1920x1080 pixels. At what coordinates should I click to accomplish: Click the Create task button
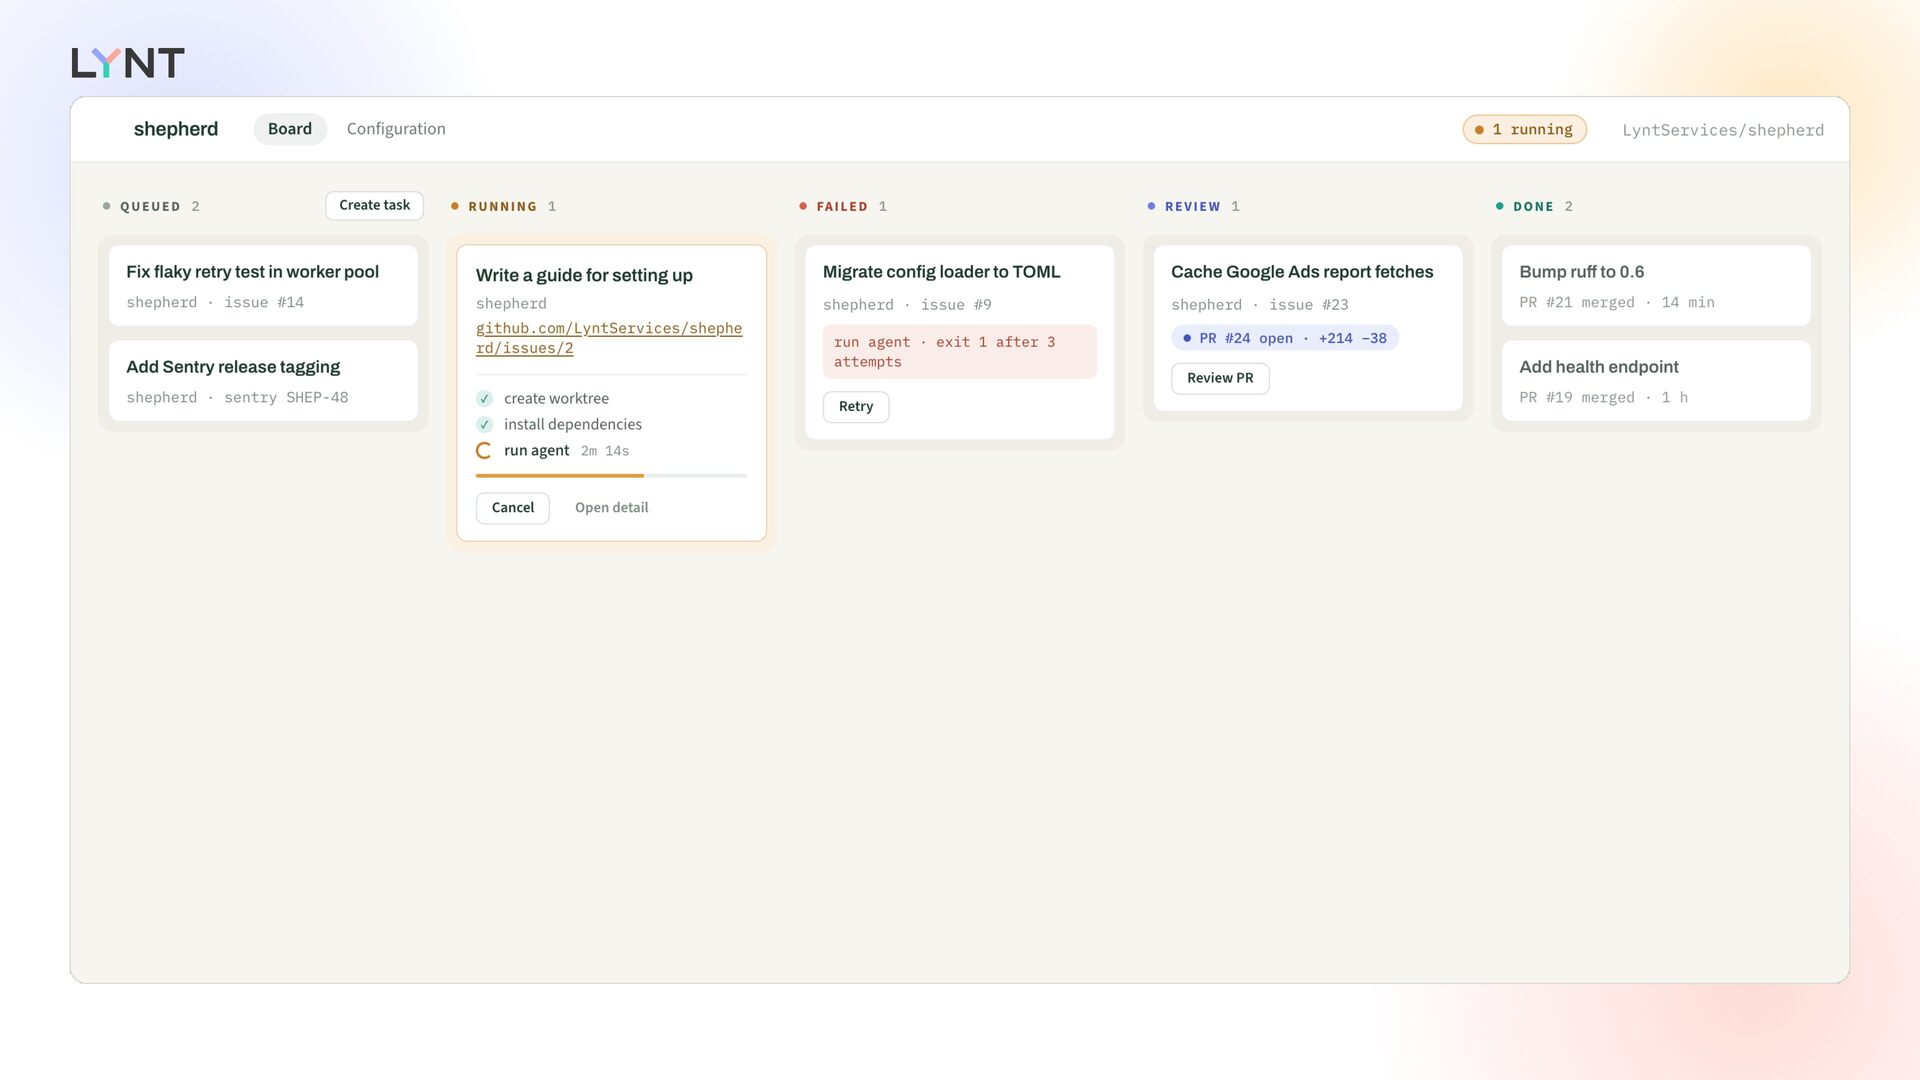[x=374, y=205]
